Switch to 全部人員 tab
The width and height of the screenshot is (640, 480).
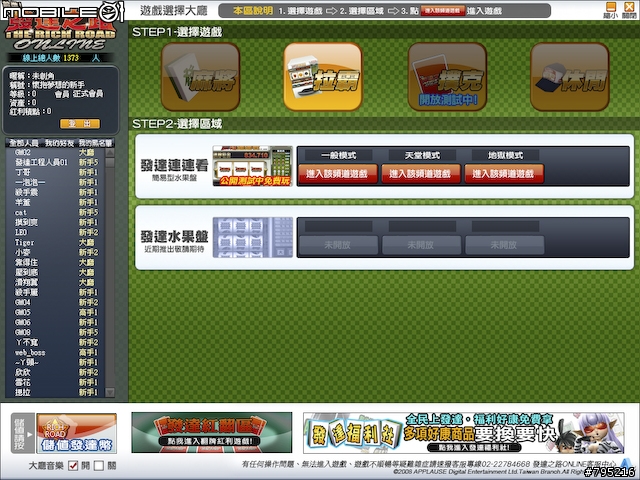click(24, 143)
